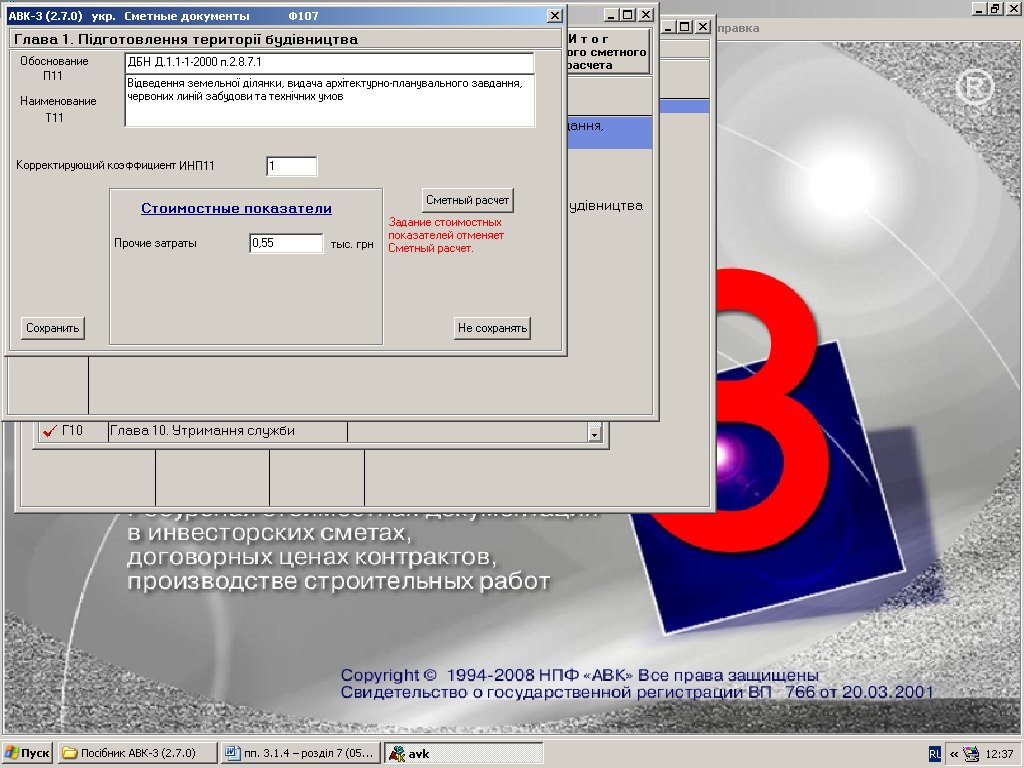1024x768 pixels.
Task: Click the avk taskbar button
Action: click(464, 753)
